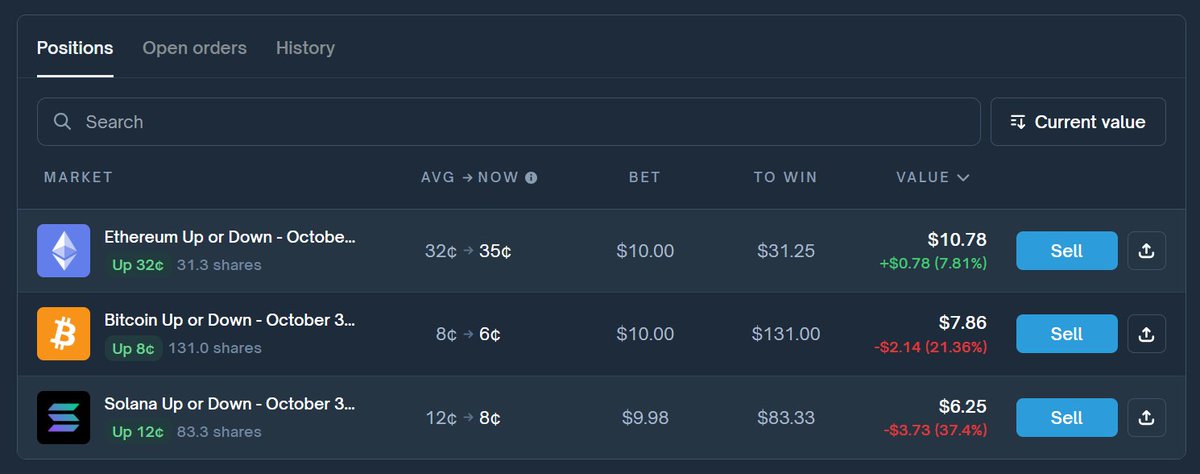This screenshot has width=1200, height=474.
Task: Switch to the History tab
Action: point(305,48)
